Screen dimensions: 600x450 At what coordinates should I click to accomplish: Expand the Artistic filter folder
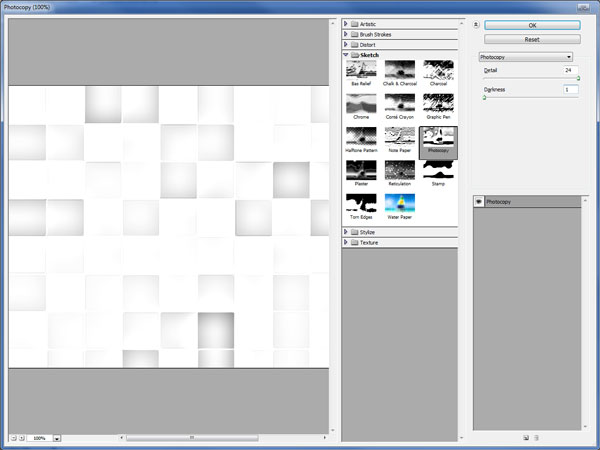coord(347,23)
